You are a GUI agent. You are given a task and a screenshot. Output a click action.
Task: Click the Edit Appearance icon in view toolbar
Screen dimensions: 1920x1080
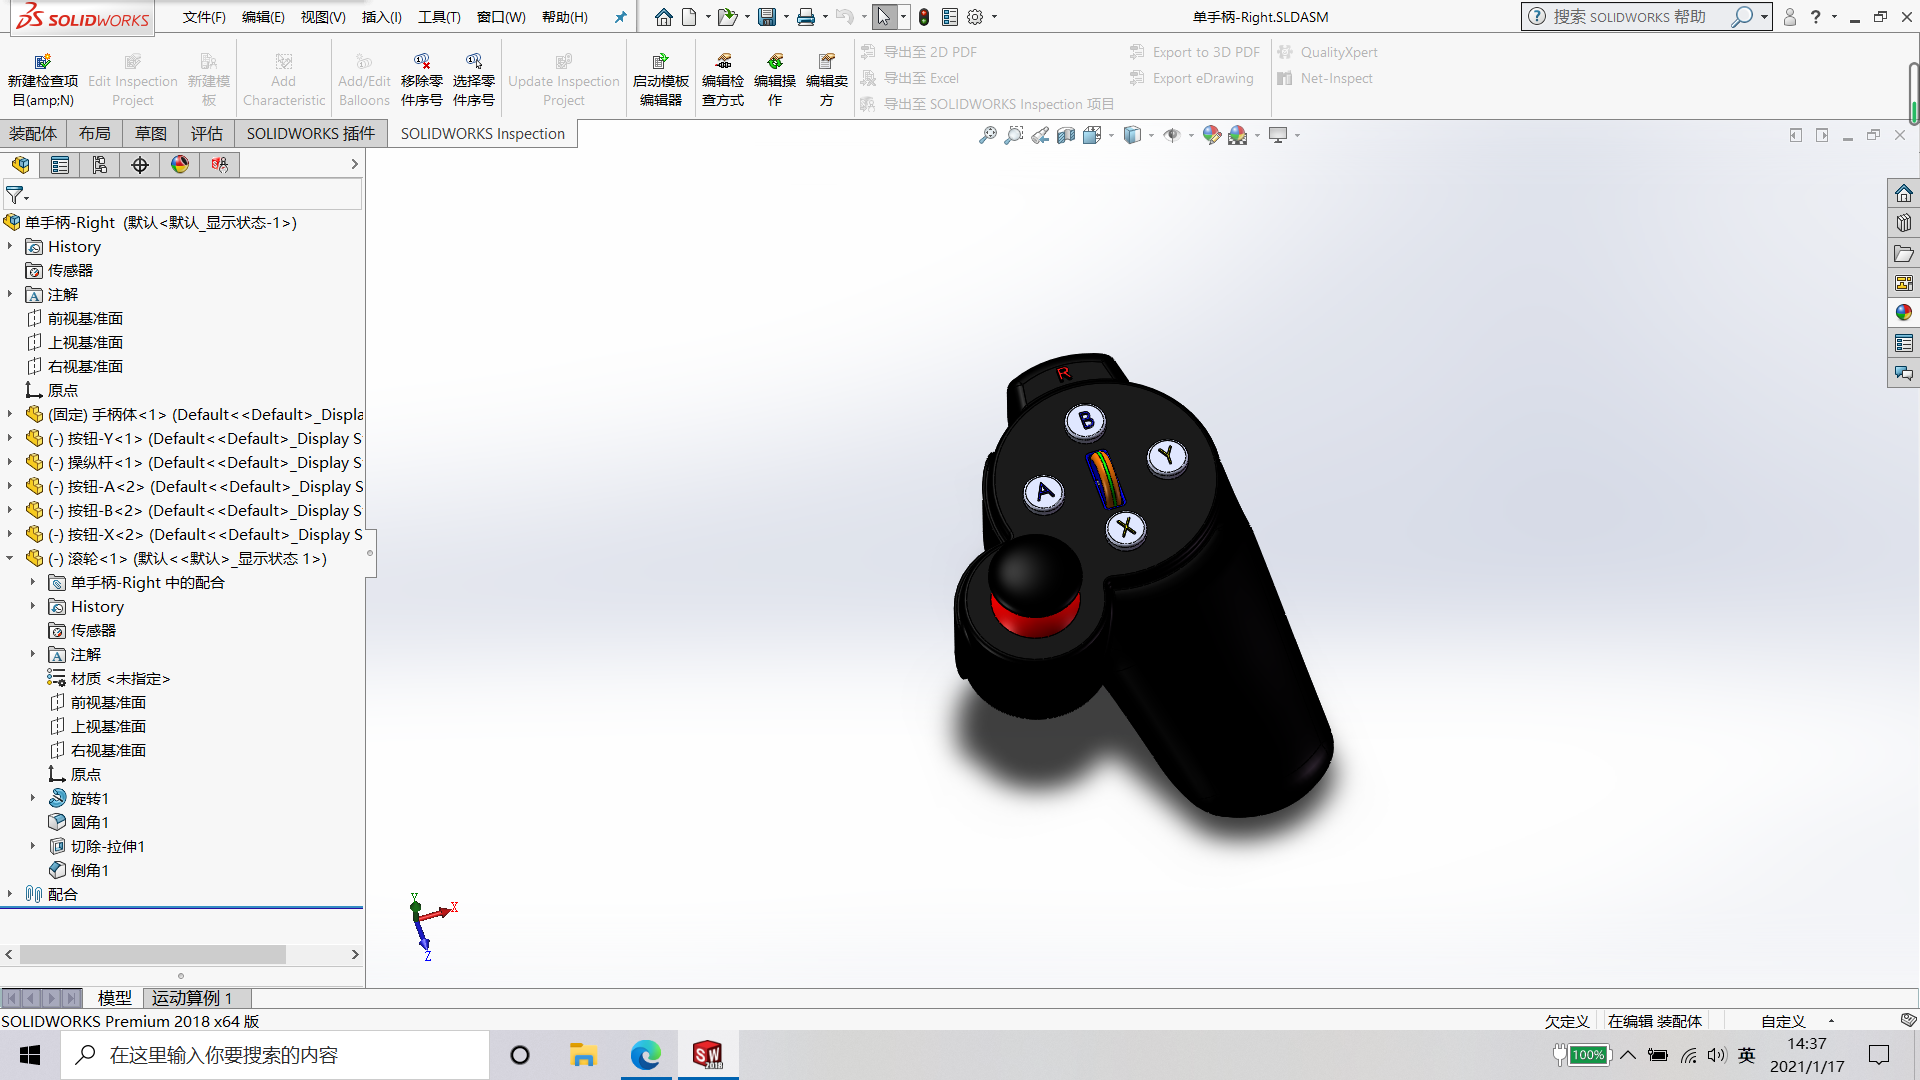(1212, 135)
